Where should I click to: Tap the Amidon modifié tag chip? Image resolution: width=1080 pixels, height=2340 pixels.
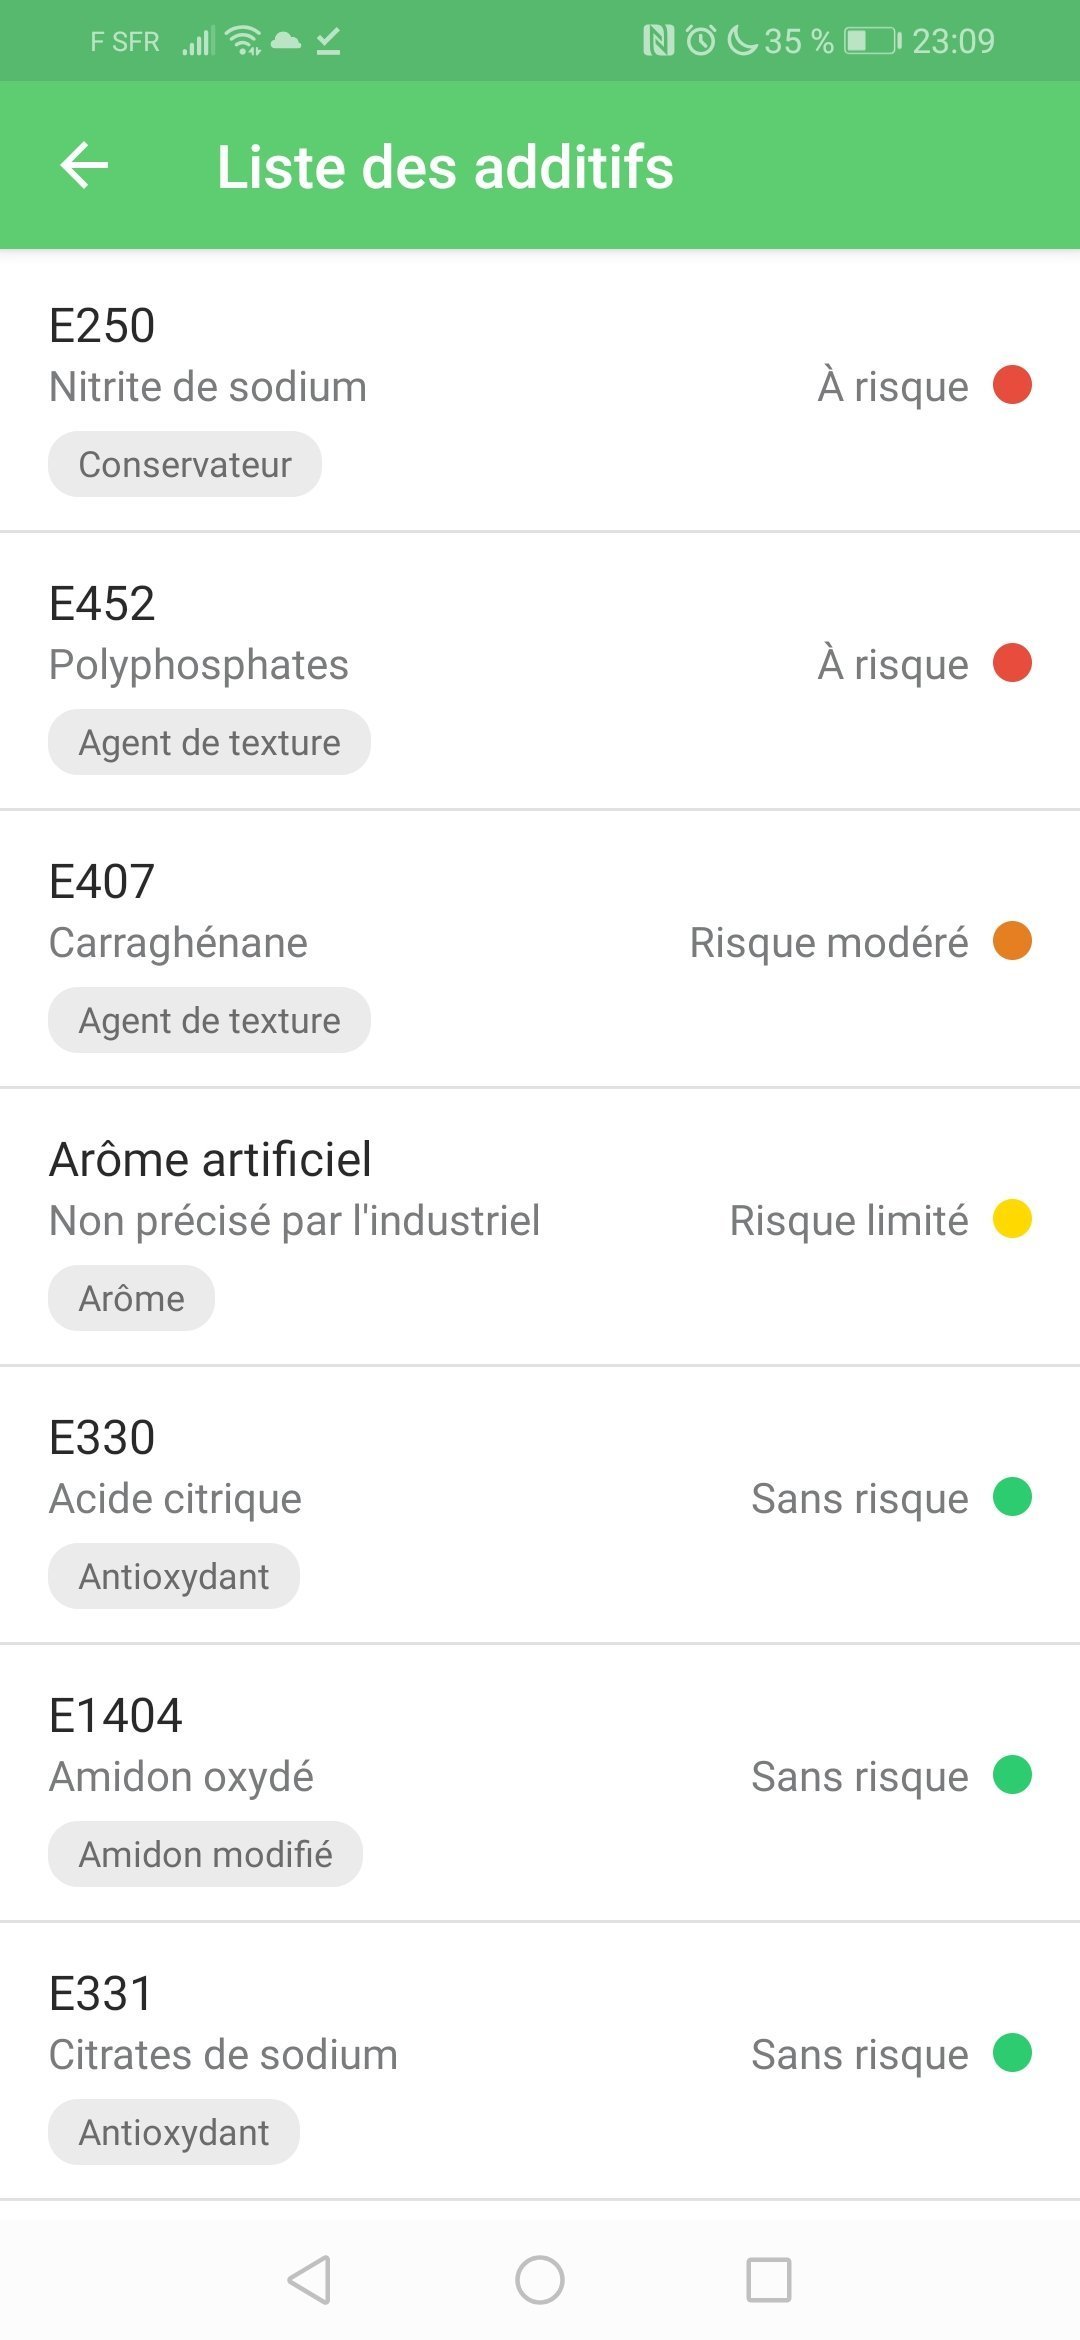pyautogui.click(x=205, y=1854)
